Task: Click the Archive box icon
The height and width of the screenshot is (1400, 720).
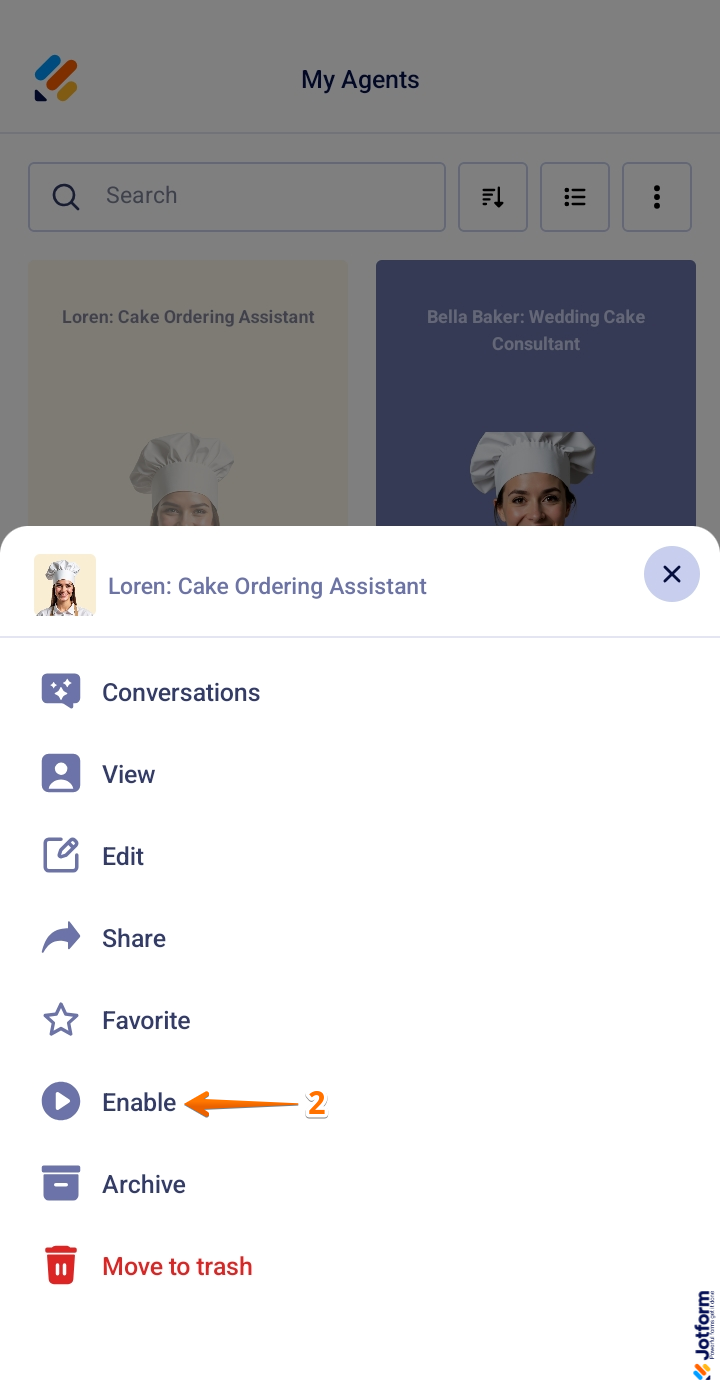Action: pos(61,1184)
